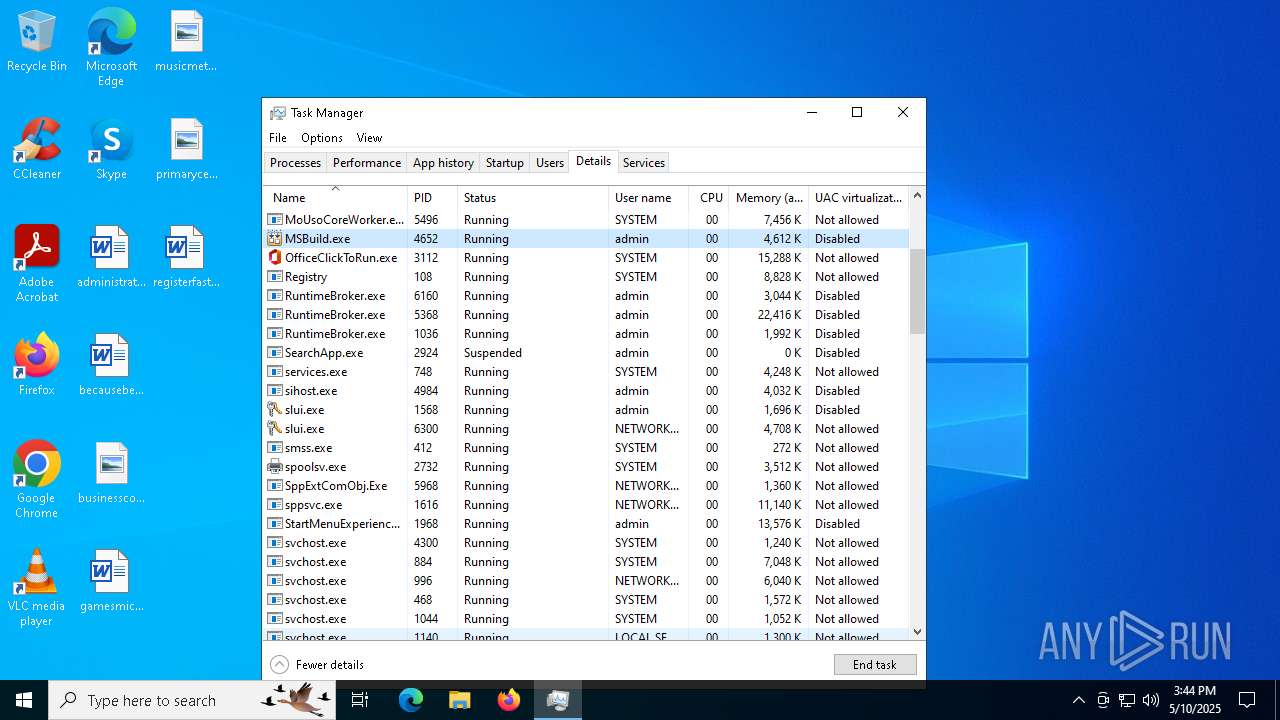
Task: Open CCleaner desktop shortcut
Action: [x=37, y=149]
